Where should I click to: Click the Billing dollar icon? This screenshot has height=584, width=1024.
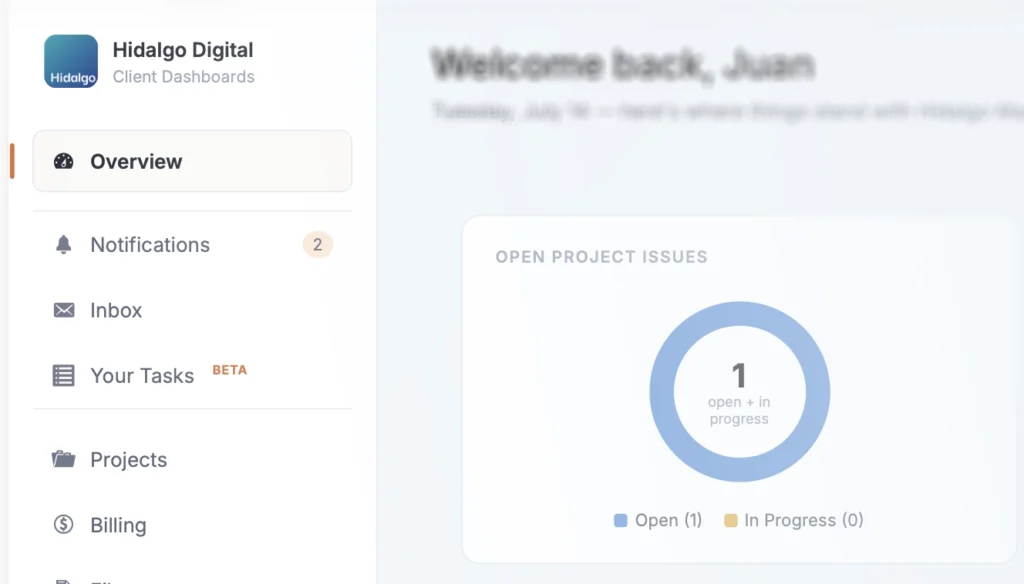coord(63,525)
